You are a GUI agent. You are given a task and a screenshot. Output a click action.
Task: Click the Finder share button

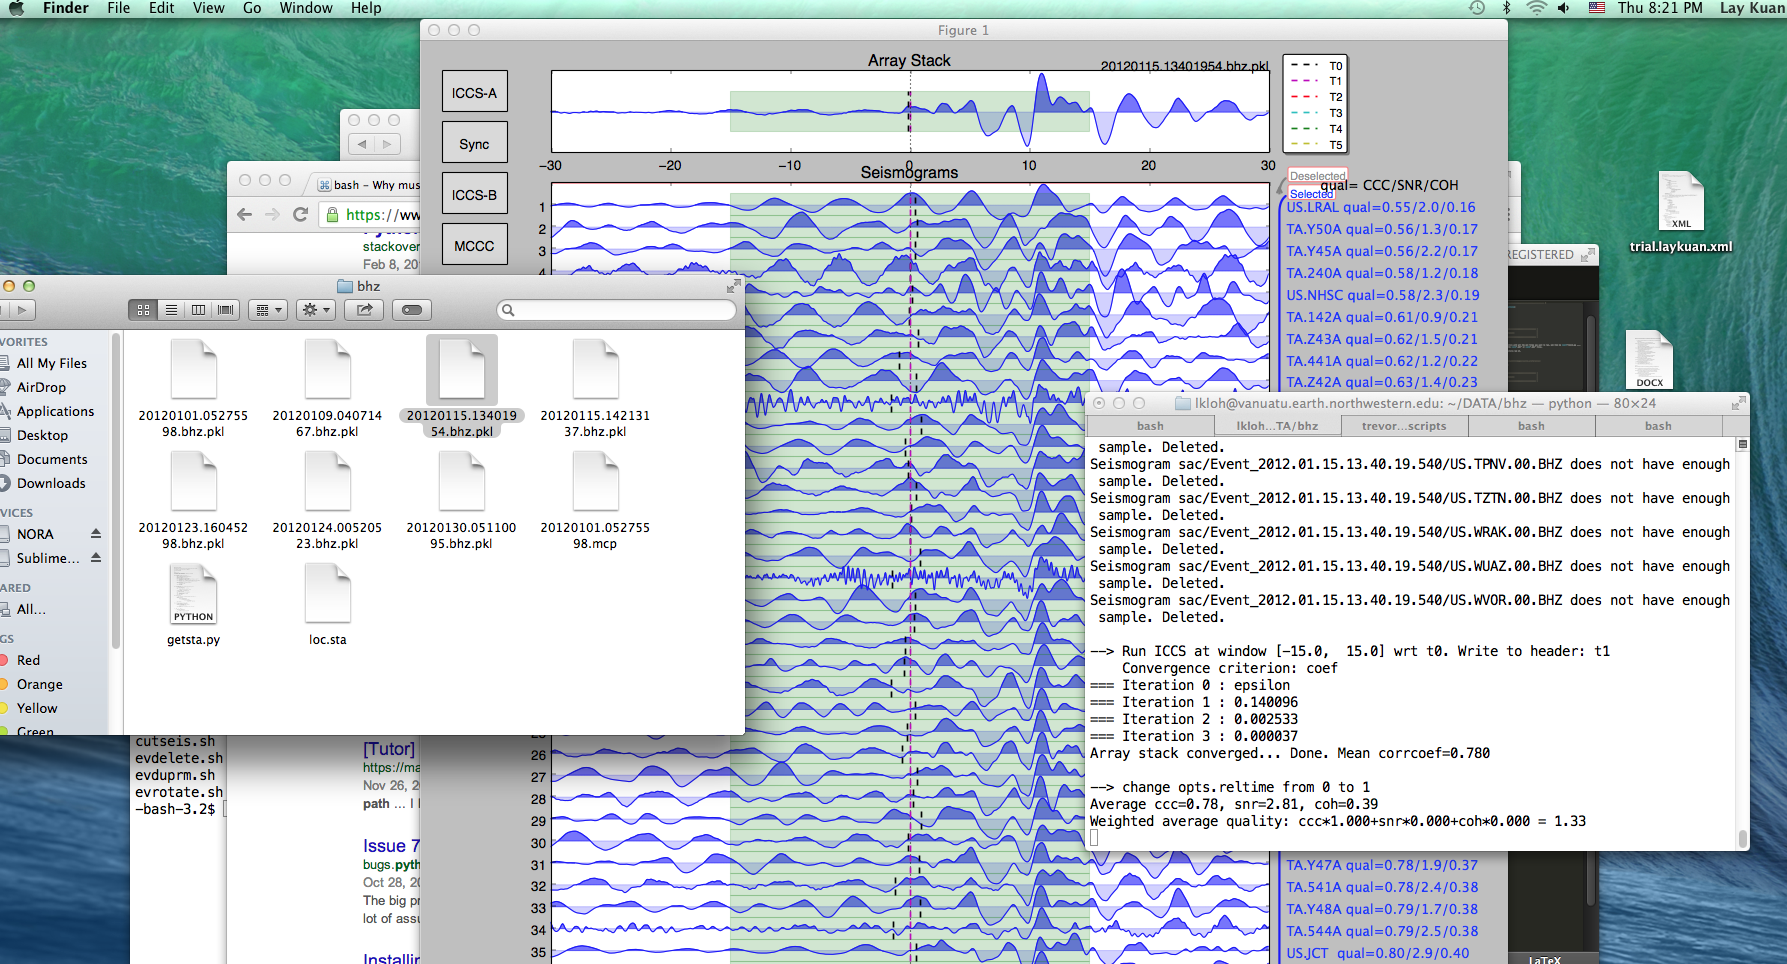(364, 310)
